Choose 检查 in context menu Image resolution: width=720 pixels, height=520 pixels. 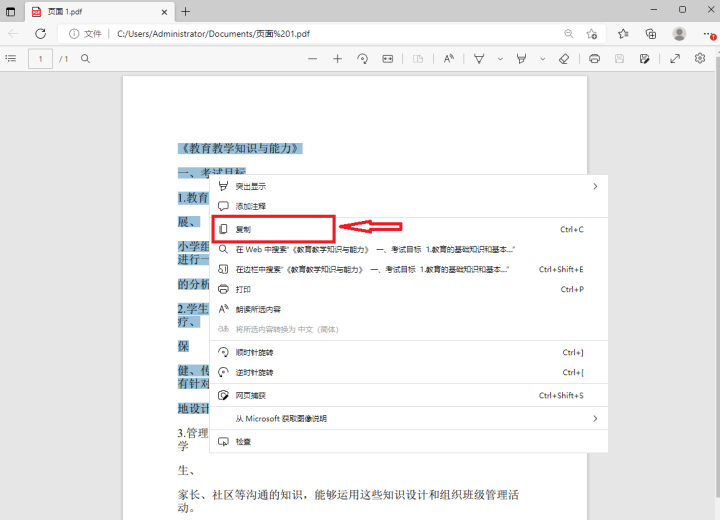(409, 441)
